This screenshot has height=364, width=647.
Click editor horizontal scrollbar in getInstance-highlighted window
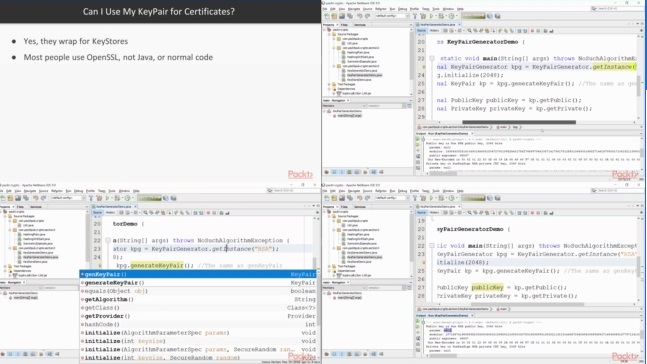tap(519, 123)
